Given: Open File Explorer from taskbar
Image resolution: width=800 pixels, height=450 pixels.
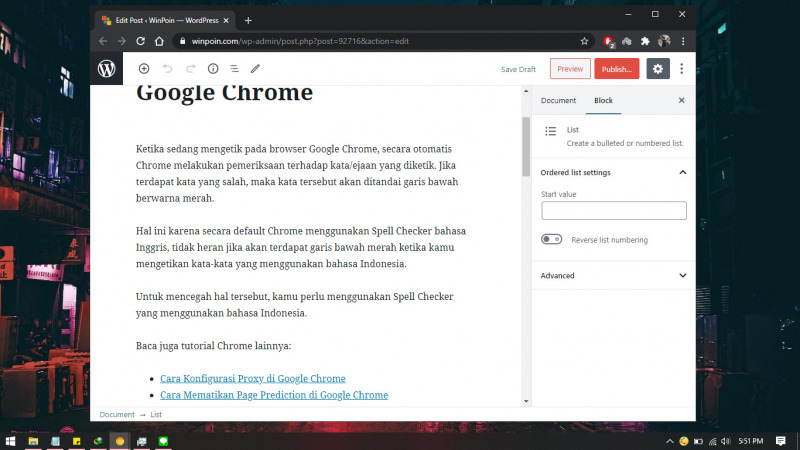Looking at the screenshot, I should (33, 441).
